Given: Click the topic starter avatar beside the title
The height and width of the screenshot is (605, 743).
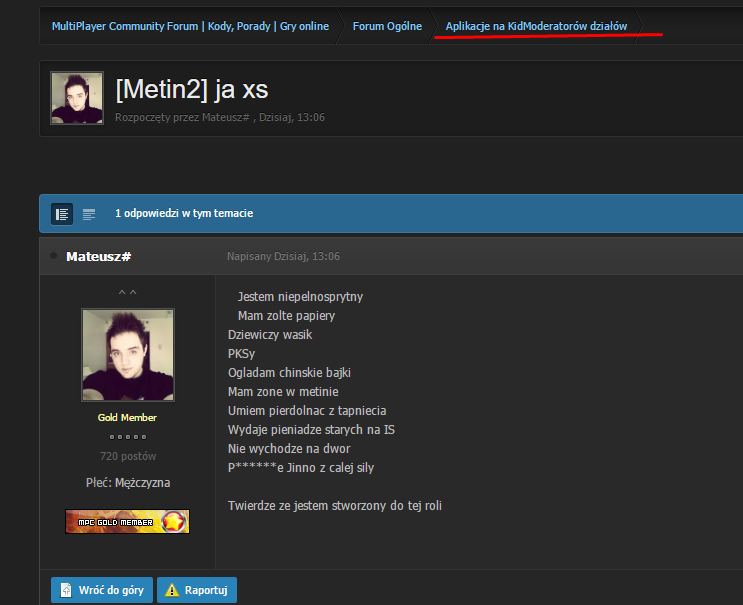Looking at the screenshot, I should point(77,98).
